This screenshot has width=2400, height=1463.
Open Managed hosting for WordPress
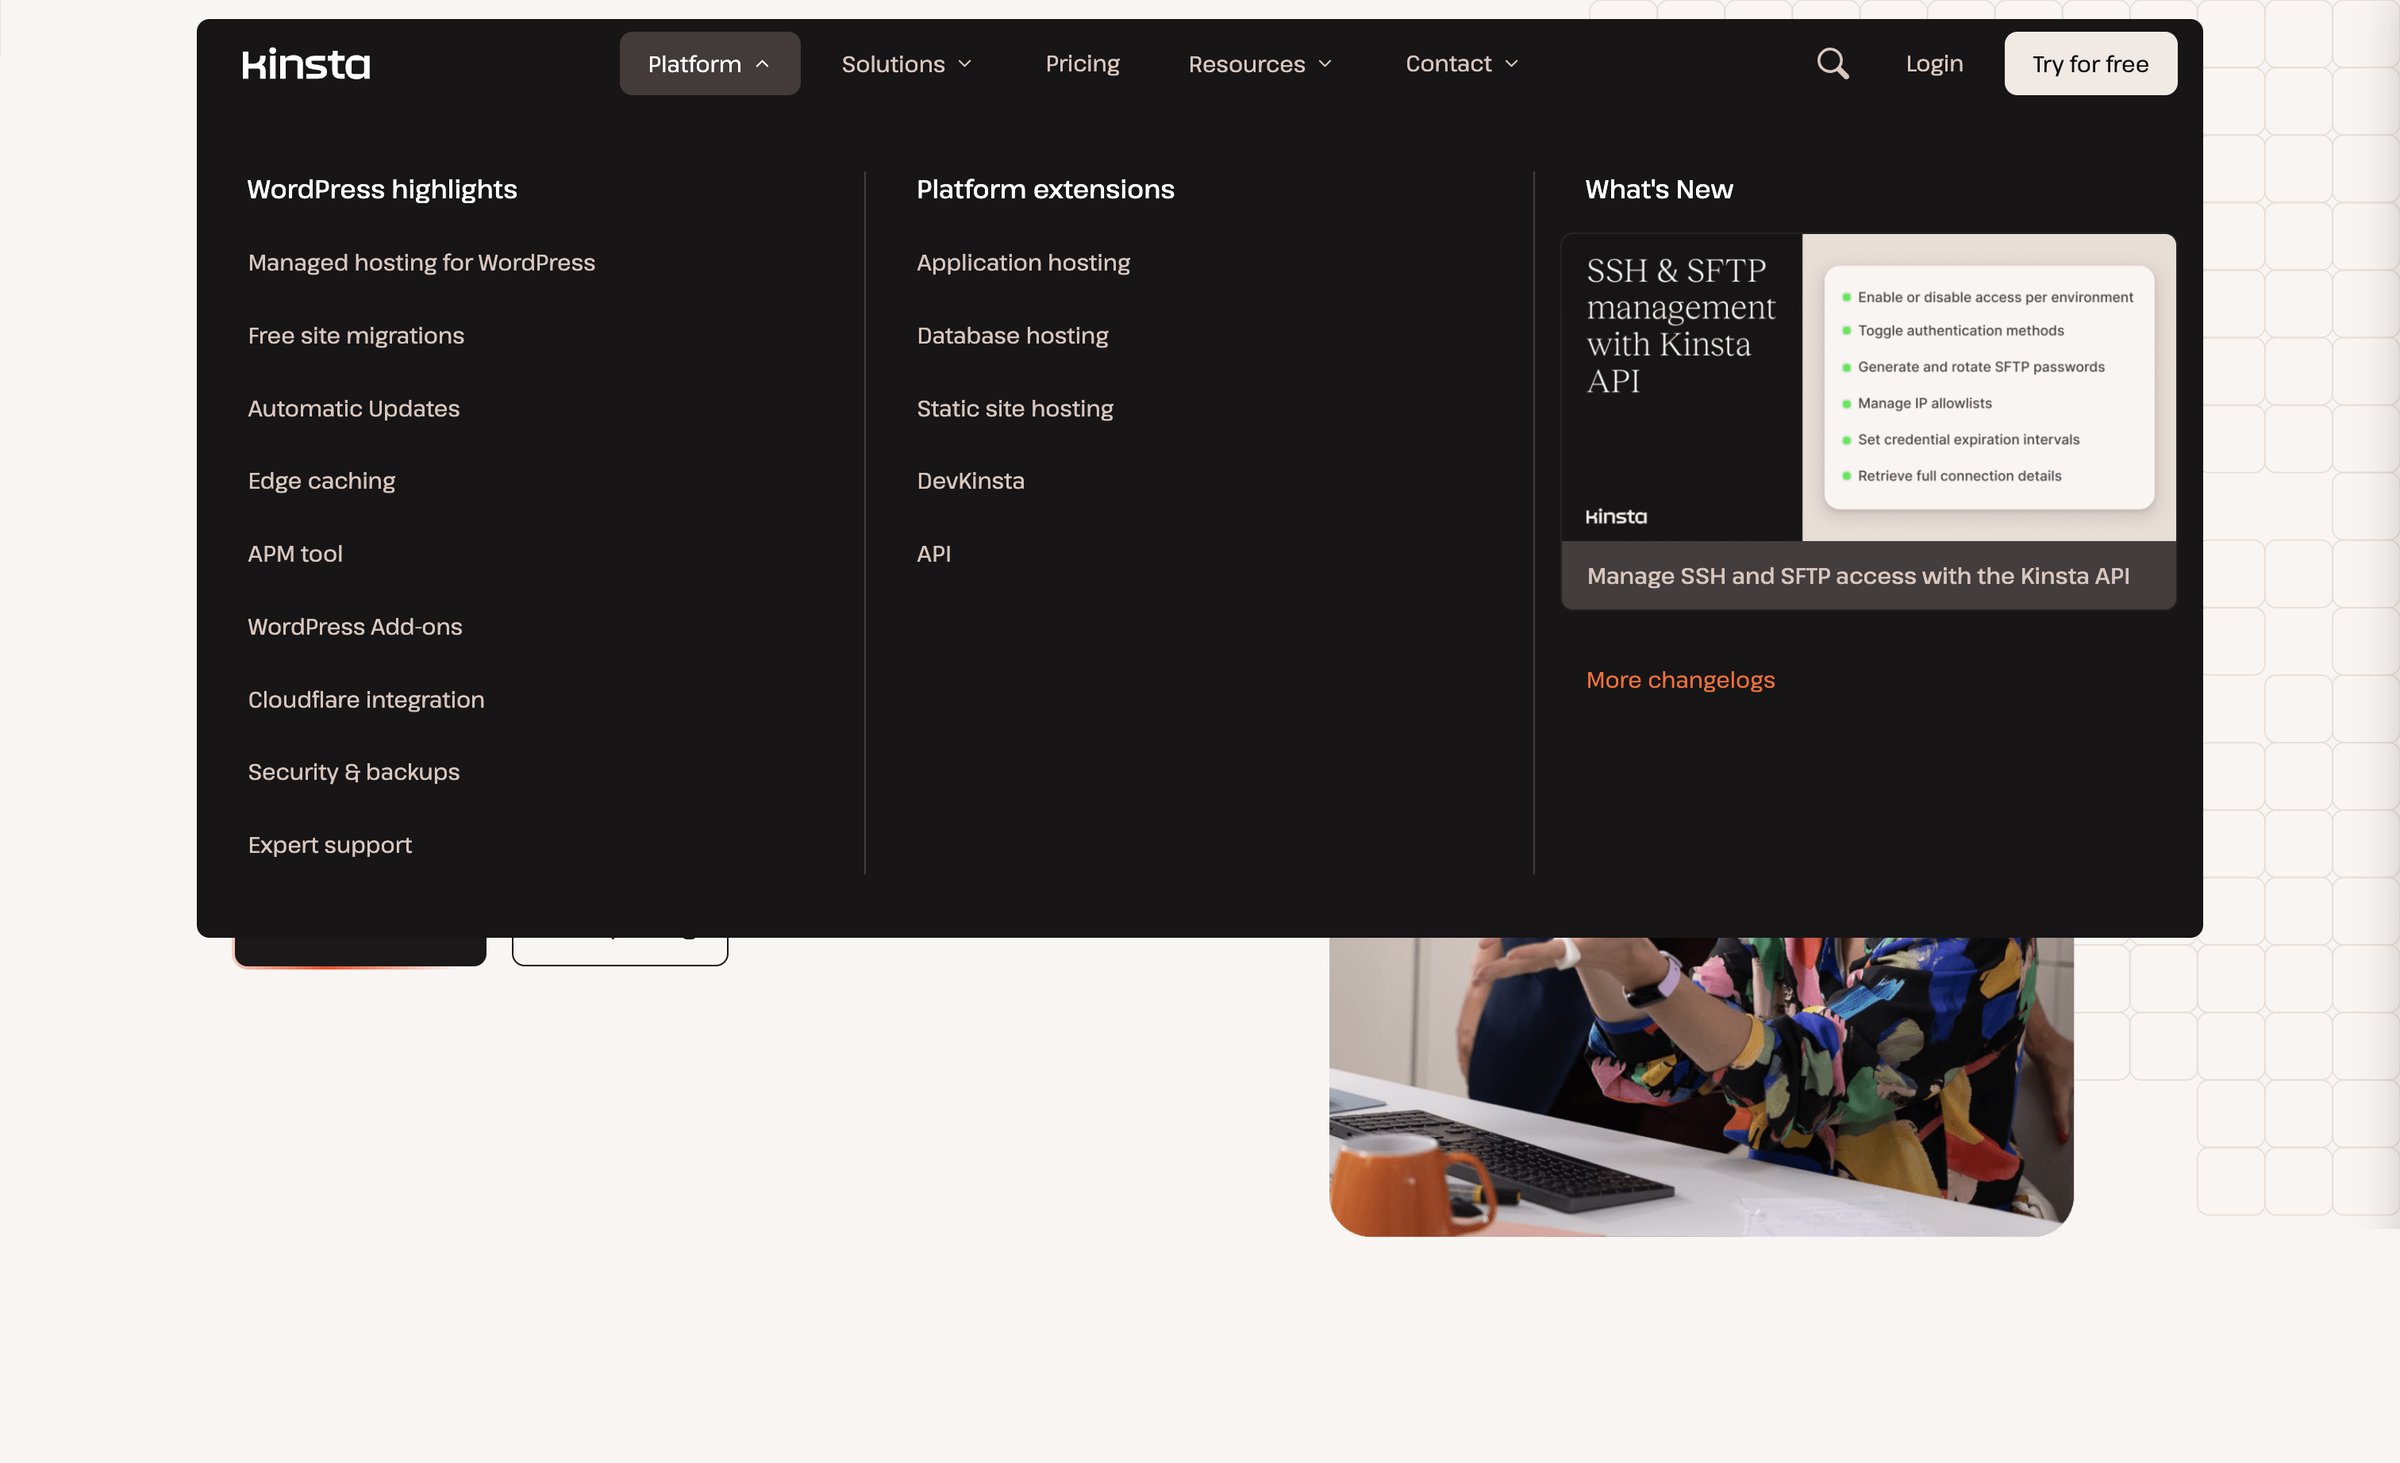tap(421, 262)
